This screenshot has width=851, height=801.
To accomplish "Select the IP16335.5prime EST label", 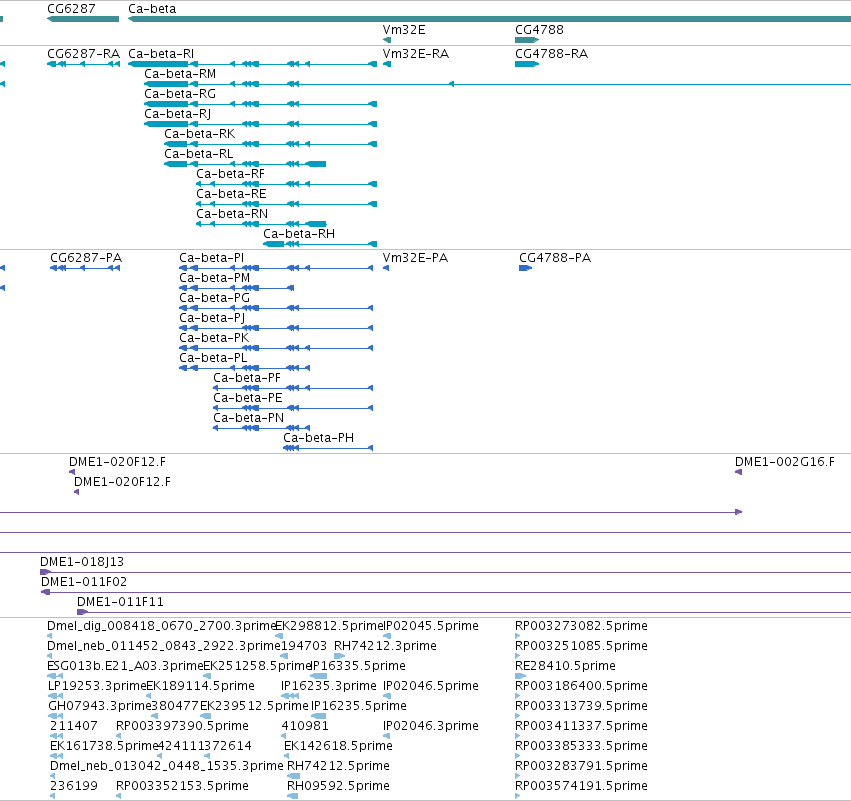I will [358, 666].
